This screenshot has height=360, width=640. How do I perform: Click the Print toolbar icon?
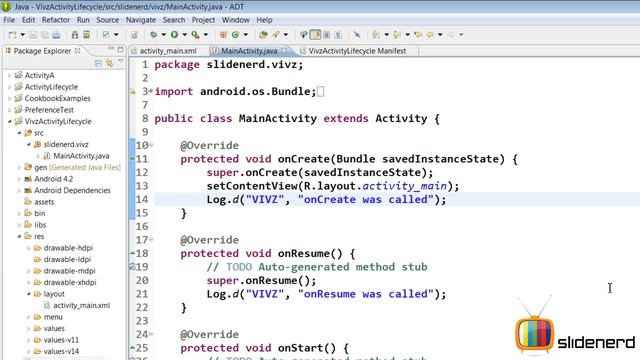(56, 35)
